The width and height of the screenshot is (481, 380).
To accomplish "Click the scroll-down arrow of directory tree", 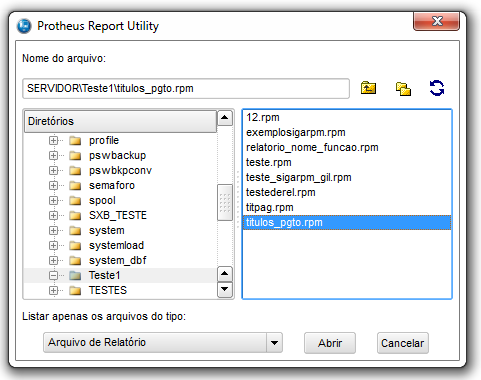I will click(225, 289).
